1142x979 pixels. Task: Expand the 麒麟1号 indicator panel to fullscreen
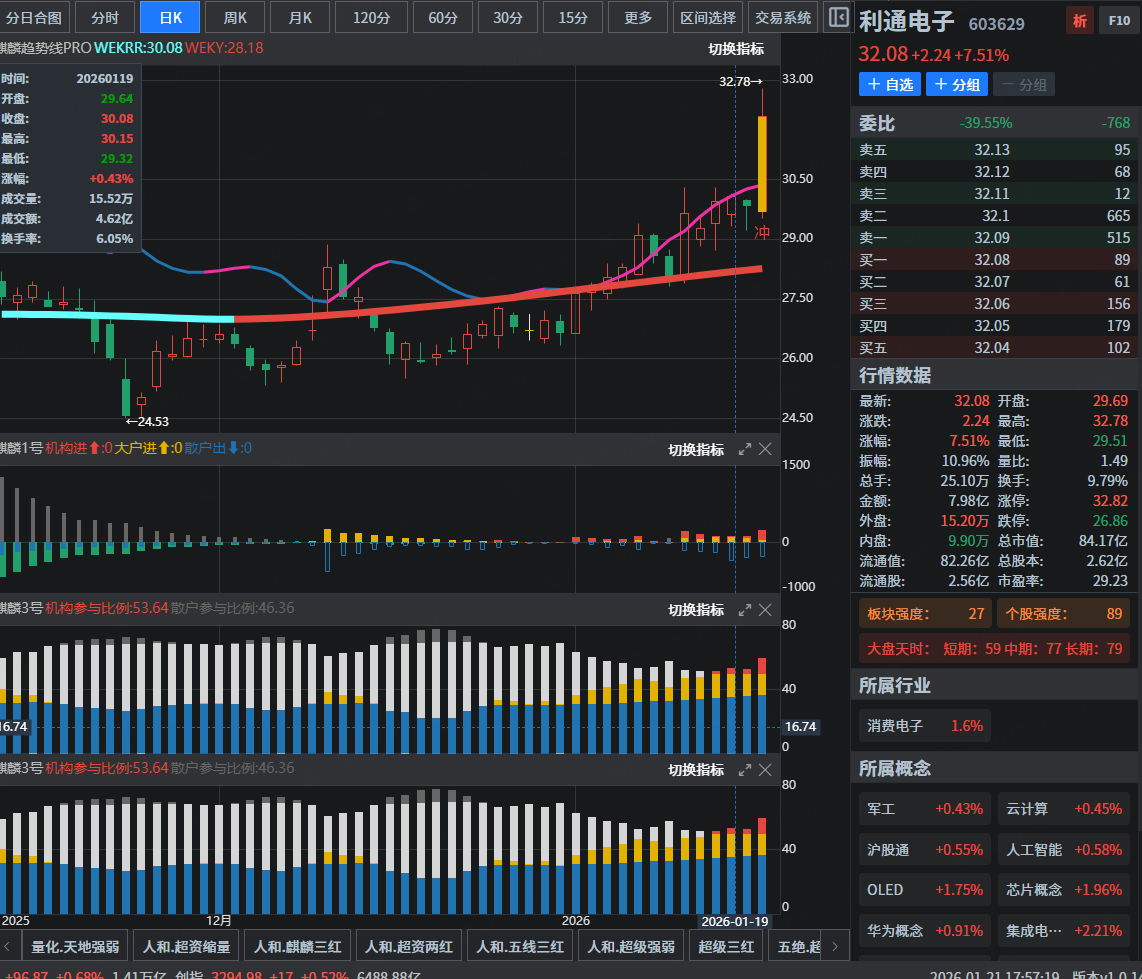pyautogui.click(x=745, y=450)
